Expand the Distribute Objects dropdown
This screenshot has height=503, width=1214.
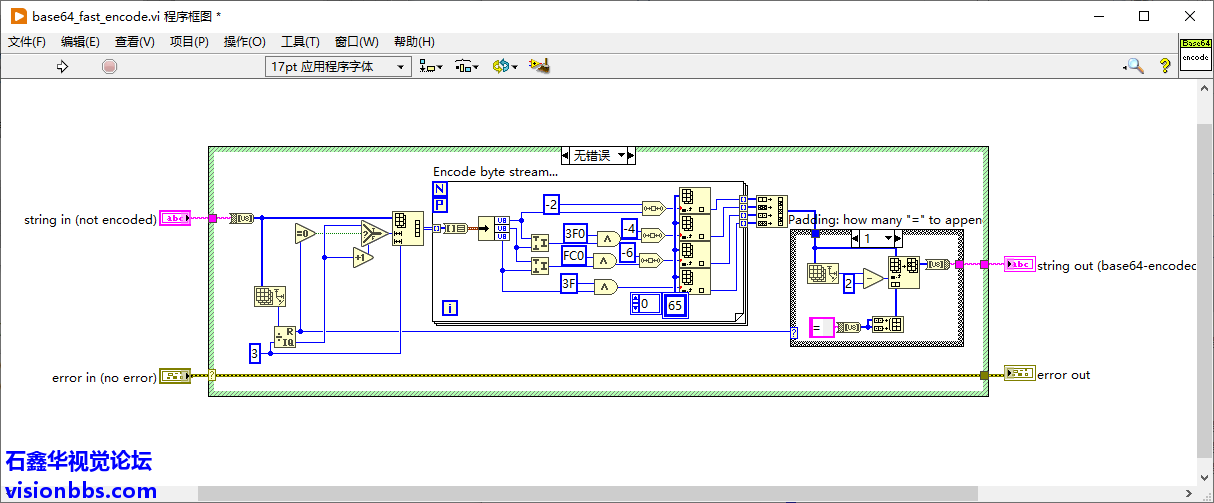[467, 66]
